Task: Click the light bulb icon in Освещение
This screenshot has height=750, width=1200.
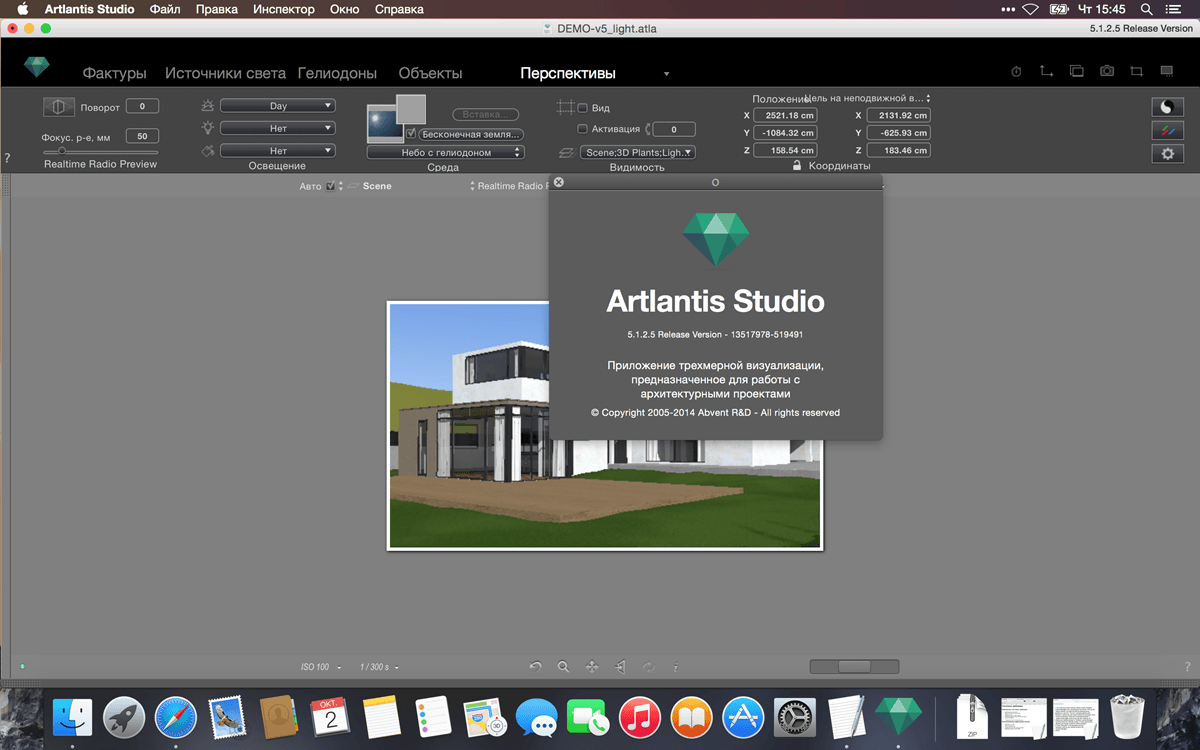Action: pos(208,128)
